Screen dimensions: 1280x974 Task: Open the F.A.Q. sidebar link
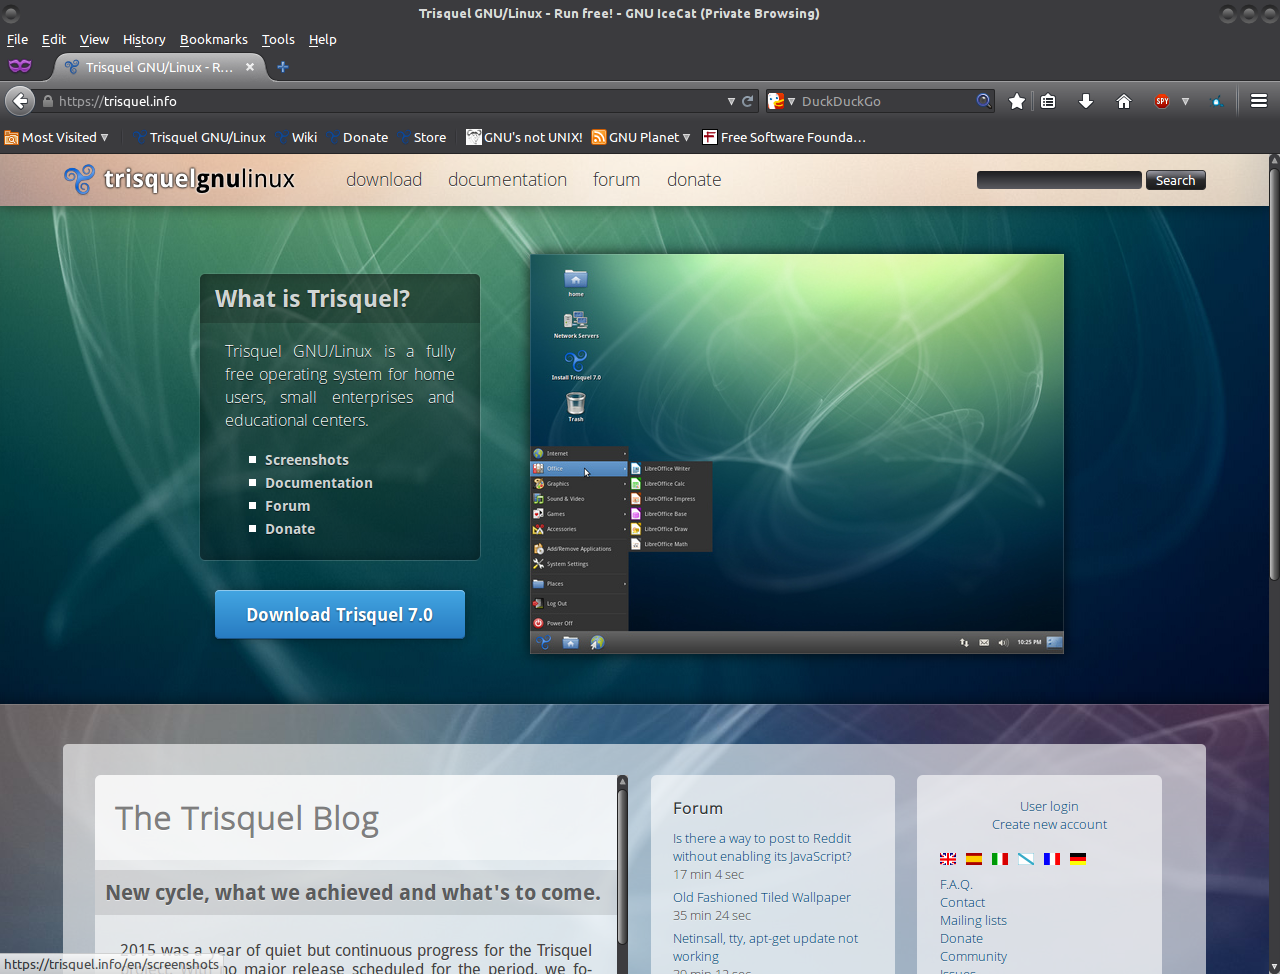point(956,884)
